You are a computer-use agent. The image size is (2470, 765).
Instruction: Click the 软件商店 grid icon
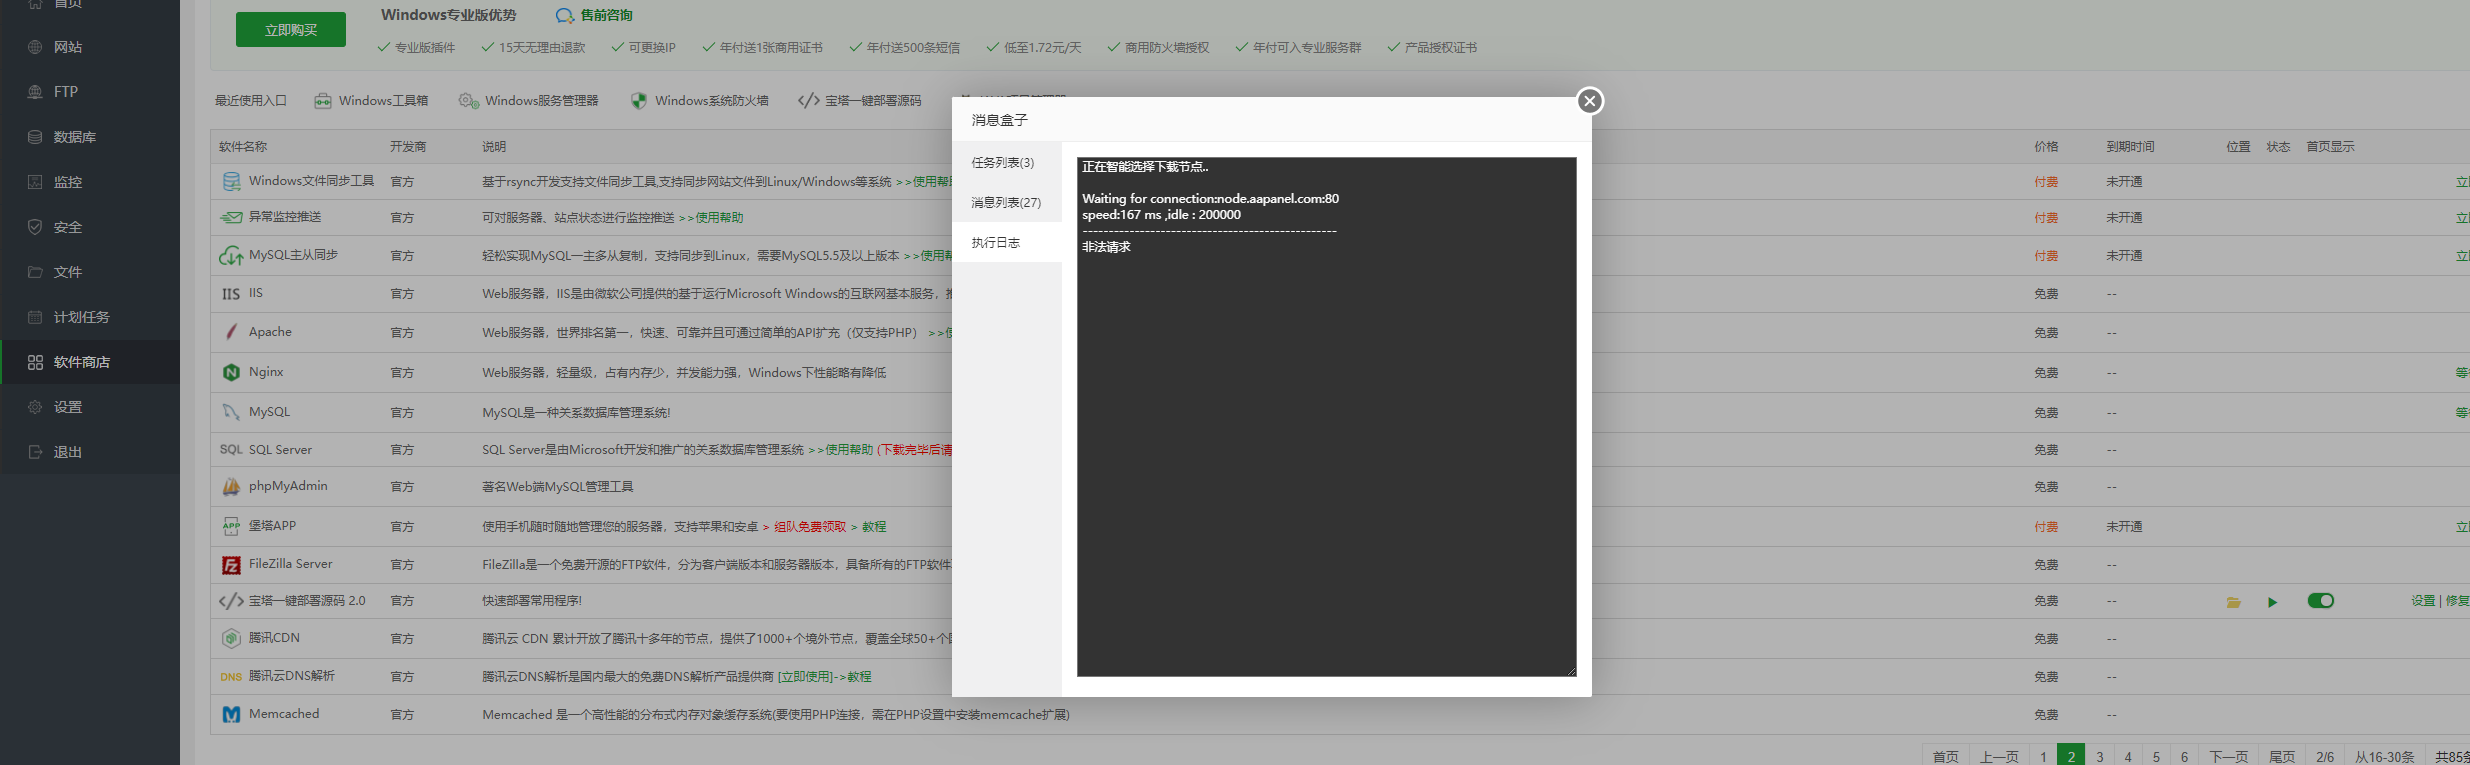(35, 362)
